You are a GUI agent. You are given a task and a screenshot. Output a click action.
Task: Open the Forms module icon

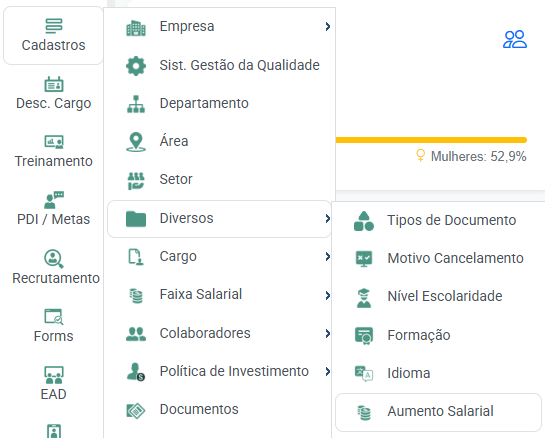[x=54, y=317]
